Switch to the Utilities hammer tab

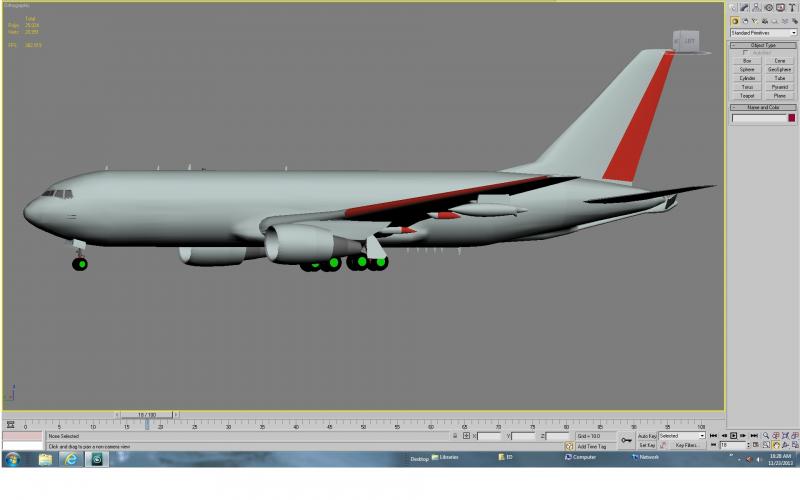tap(793, 8)
